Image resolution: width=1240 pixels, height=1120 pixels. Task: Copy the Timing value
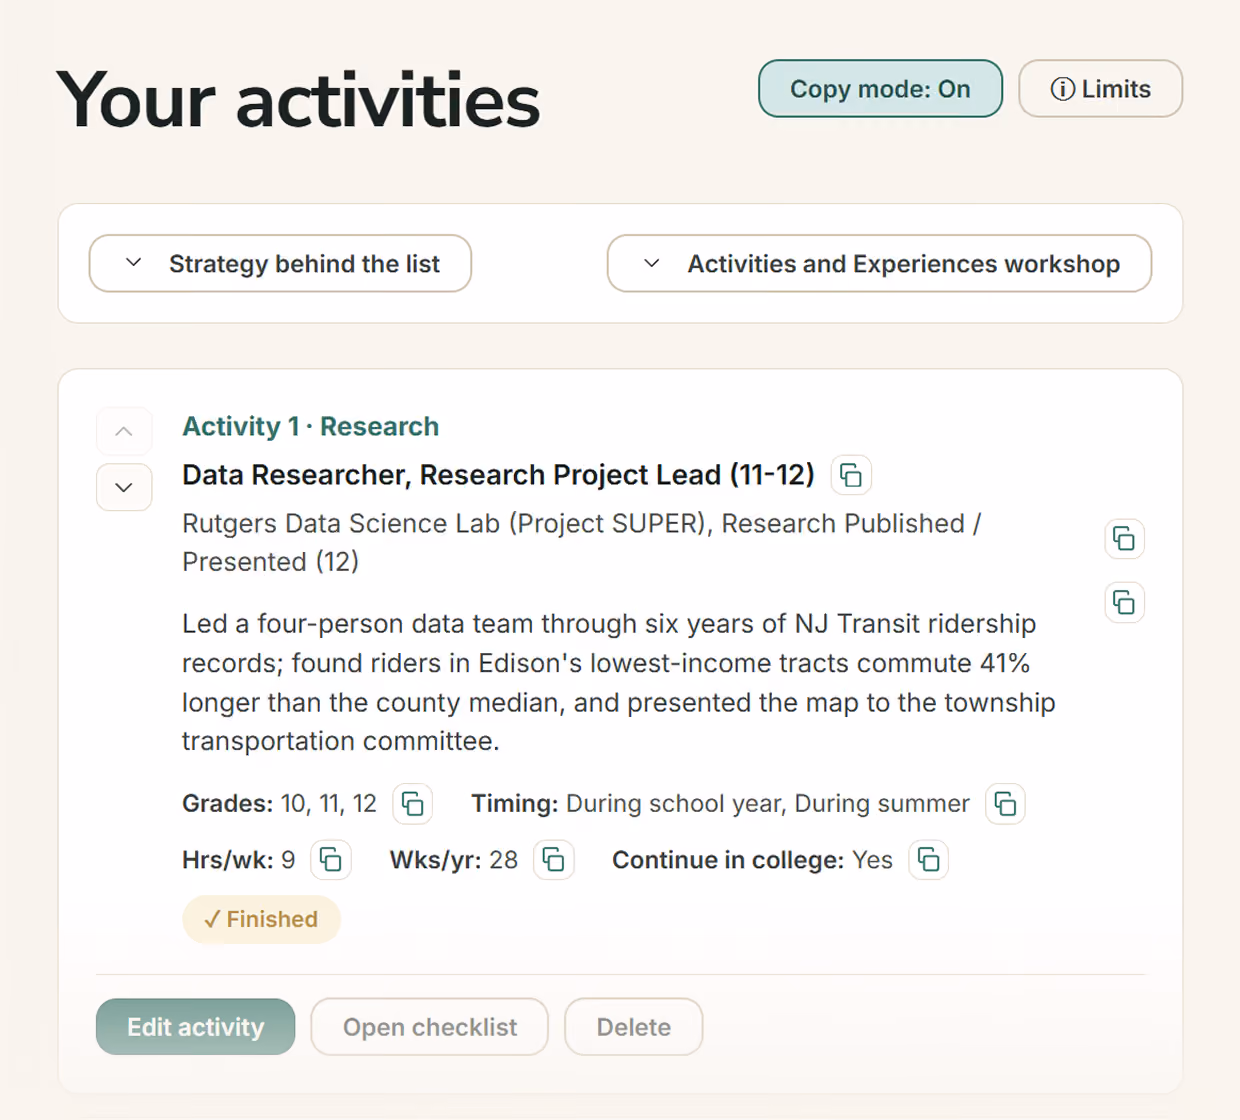point(1005,804)
